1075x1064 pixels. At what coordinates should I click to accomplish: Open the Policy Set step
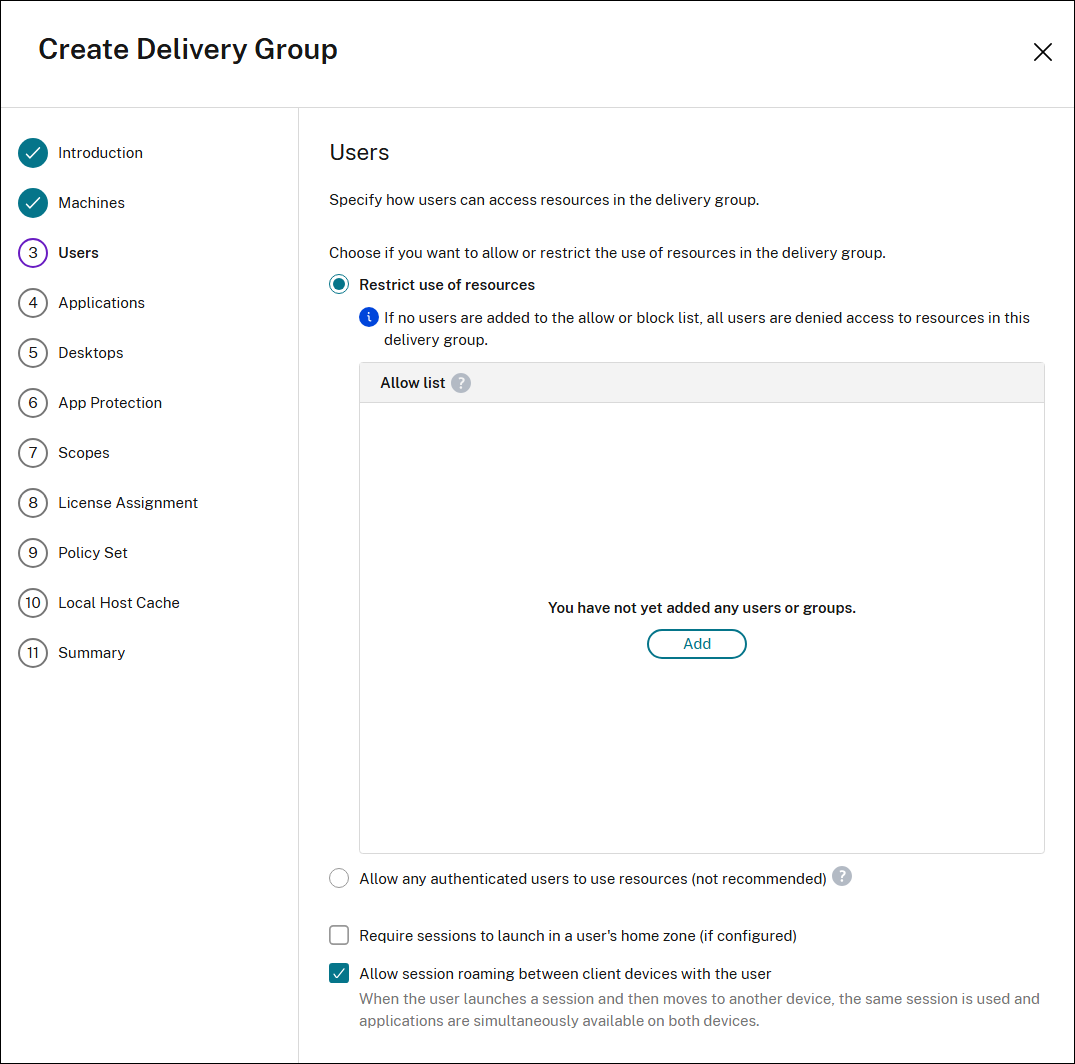point(93,553)
